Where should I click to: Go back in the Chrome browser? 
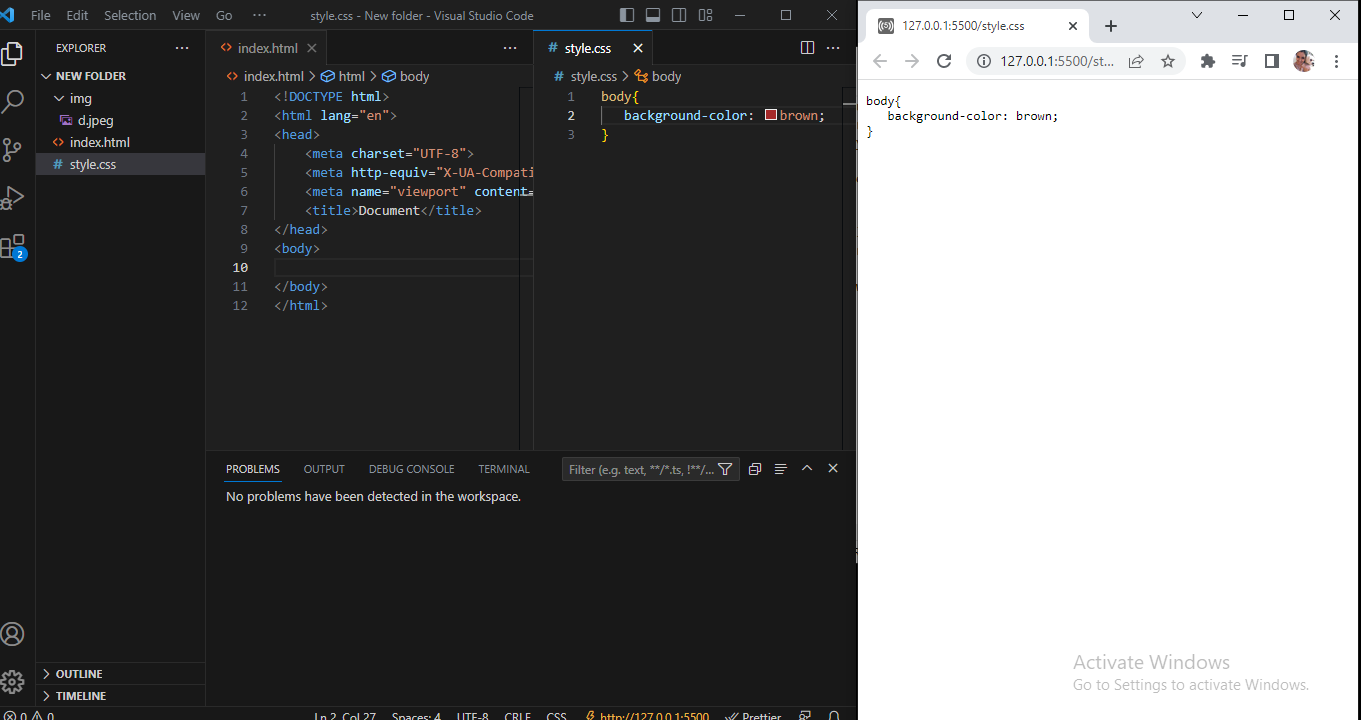point(880,61)
